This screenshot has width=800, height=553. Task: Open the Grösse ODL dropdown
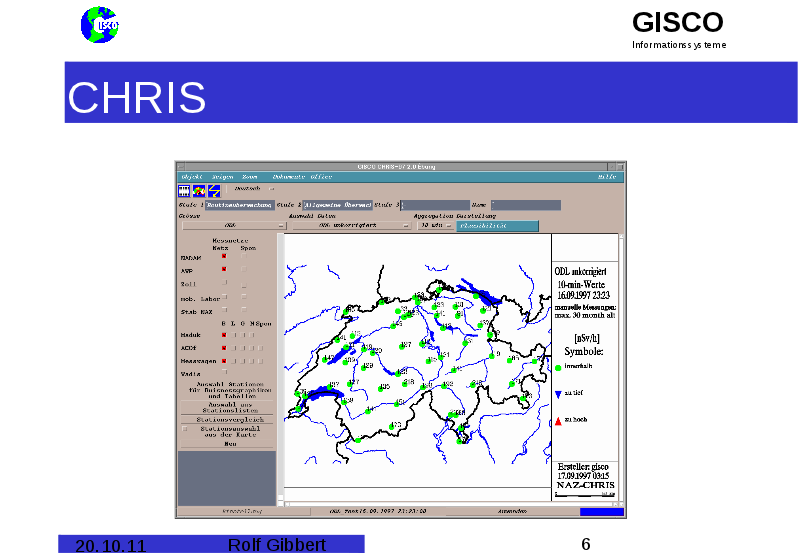230,226
